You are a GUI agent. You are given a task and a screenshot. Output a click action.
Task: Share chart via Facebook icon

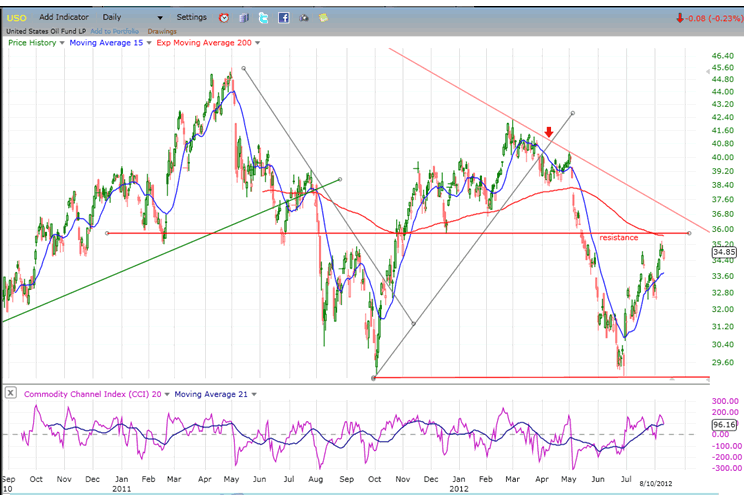283,18
